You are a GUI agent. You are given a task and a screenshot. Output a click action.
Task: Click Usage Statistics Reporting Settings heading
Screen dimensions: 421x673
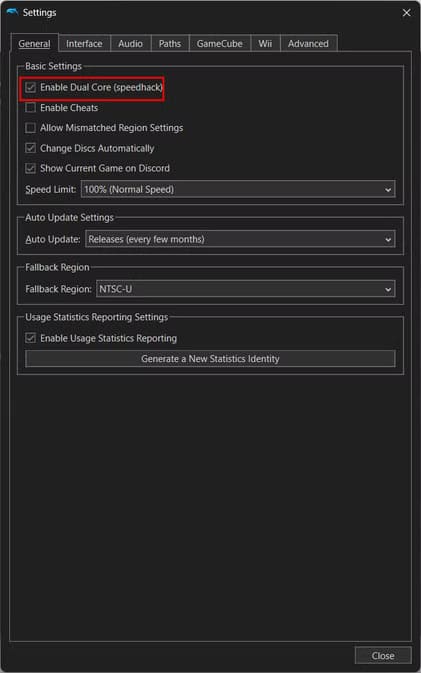pyautogui.click(x=97, y=317)
